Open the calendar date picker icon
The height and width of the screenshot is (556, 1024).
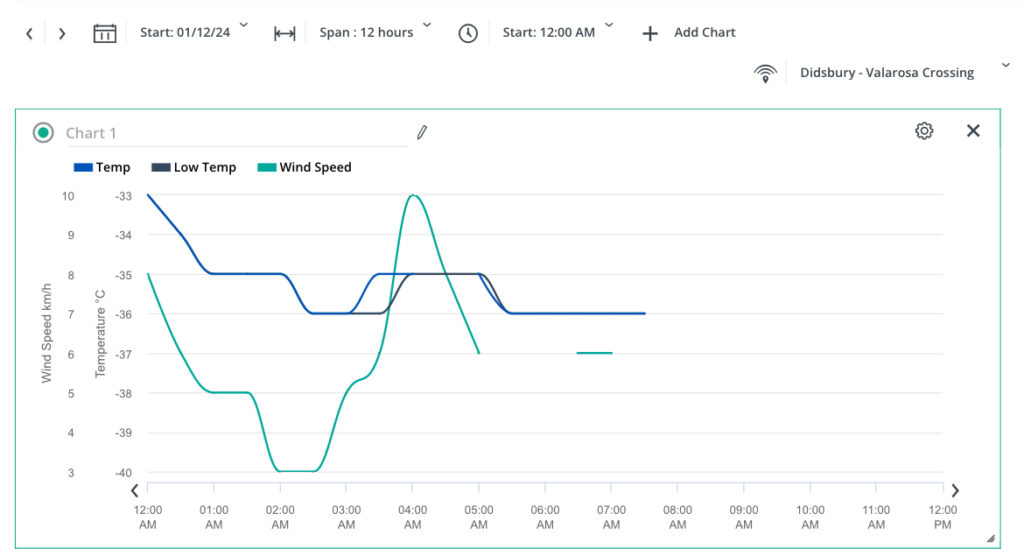pyautogui.click(x=105, y=33)
